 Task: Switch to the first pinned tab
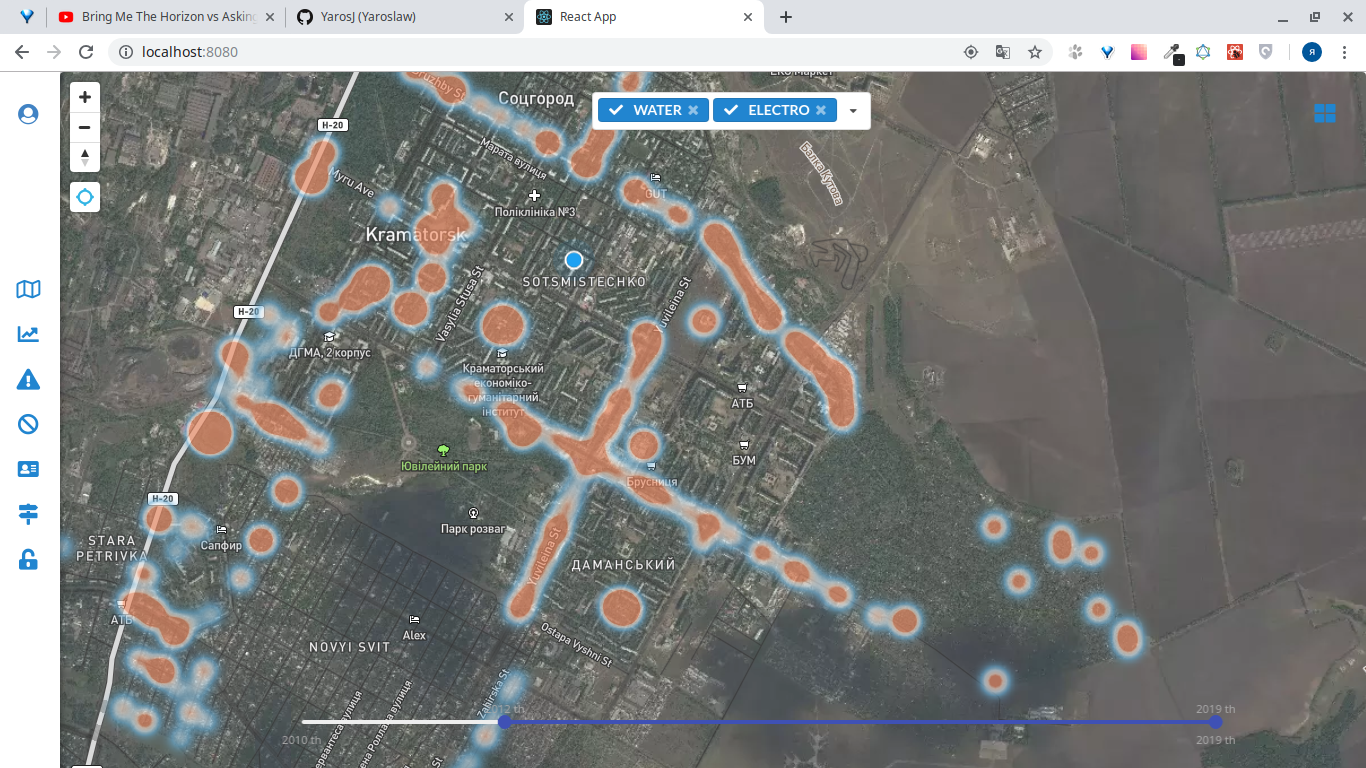27,17
